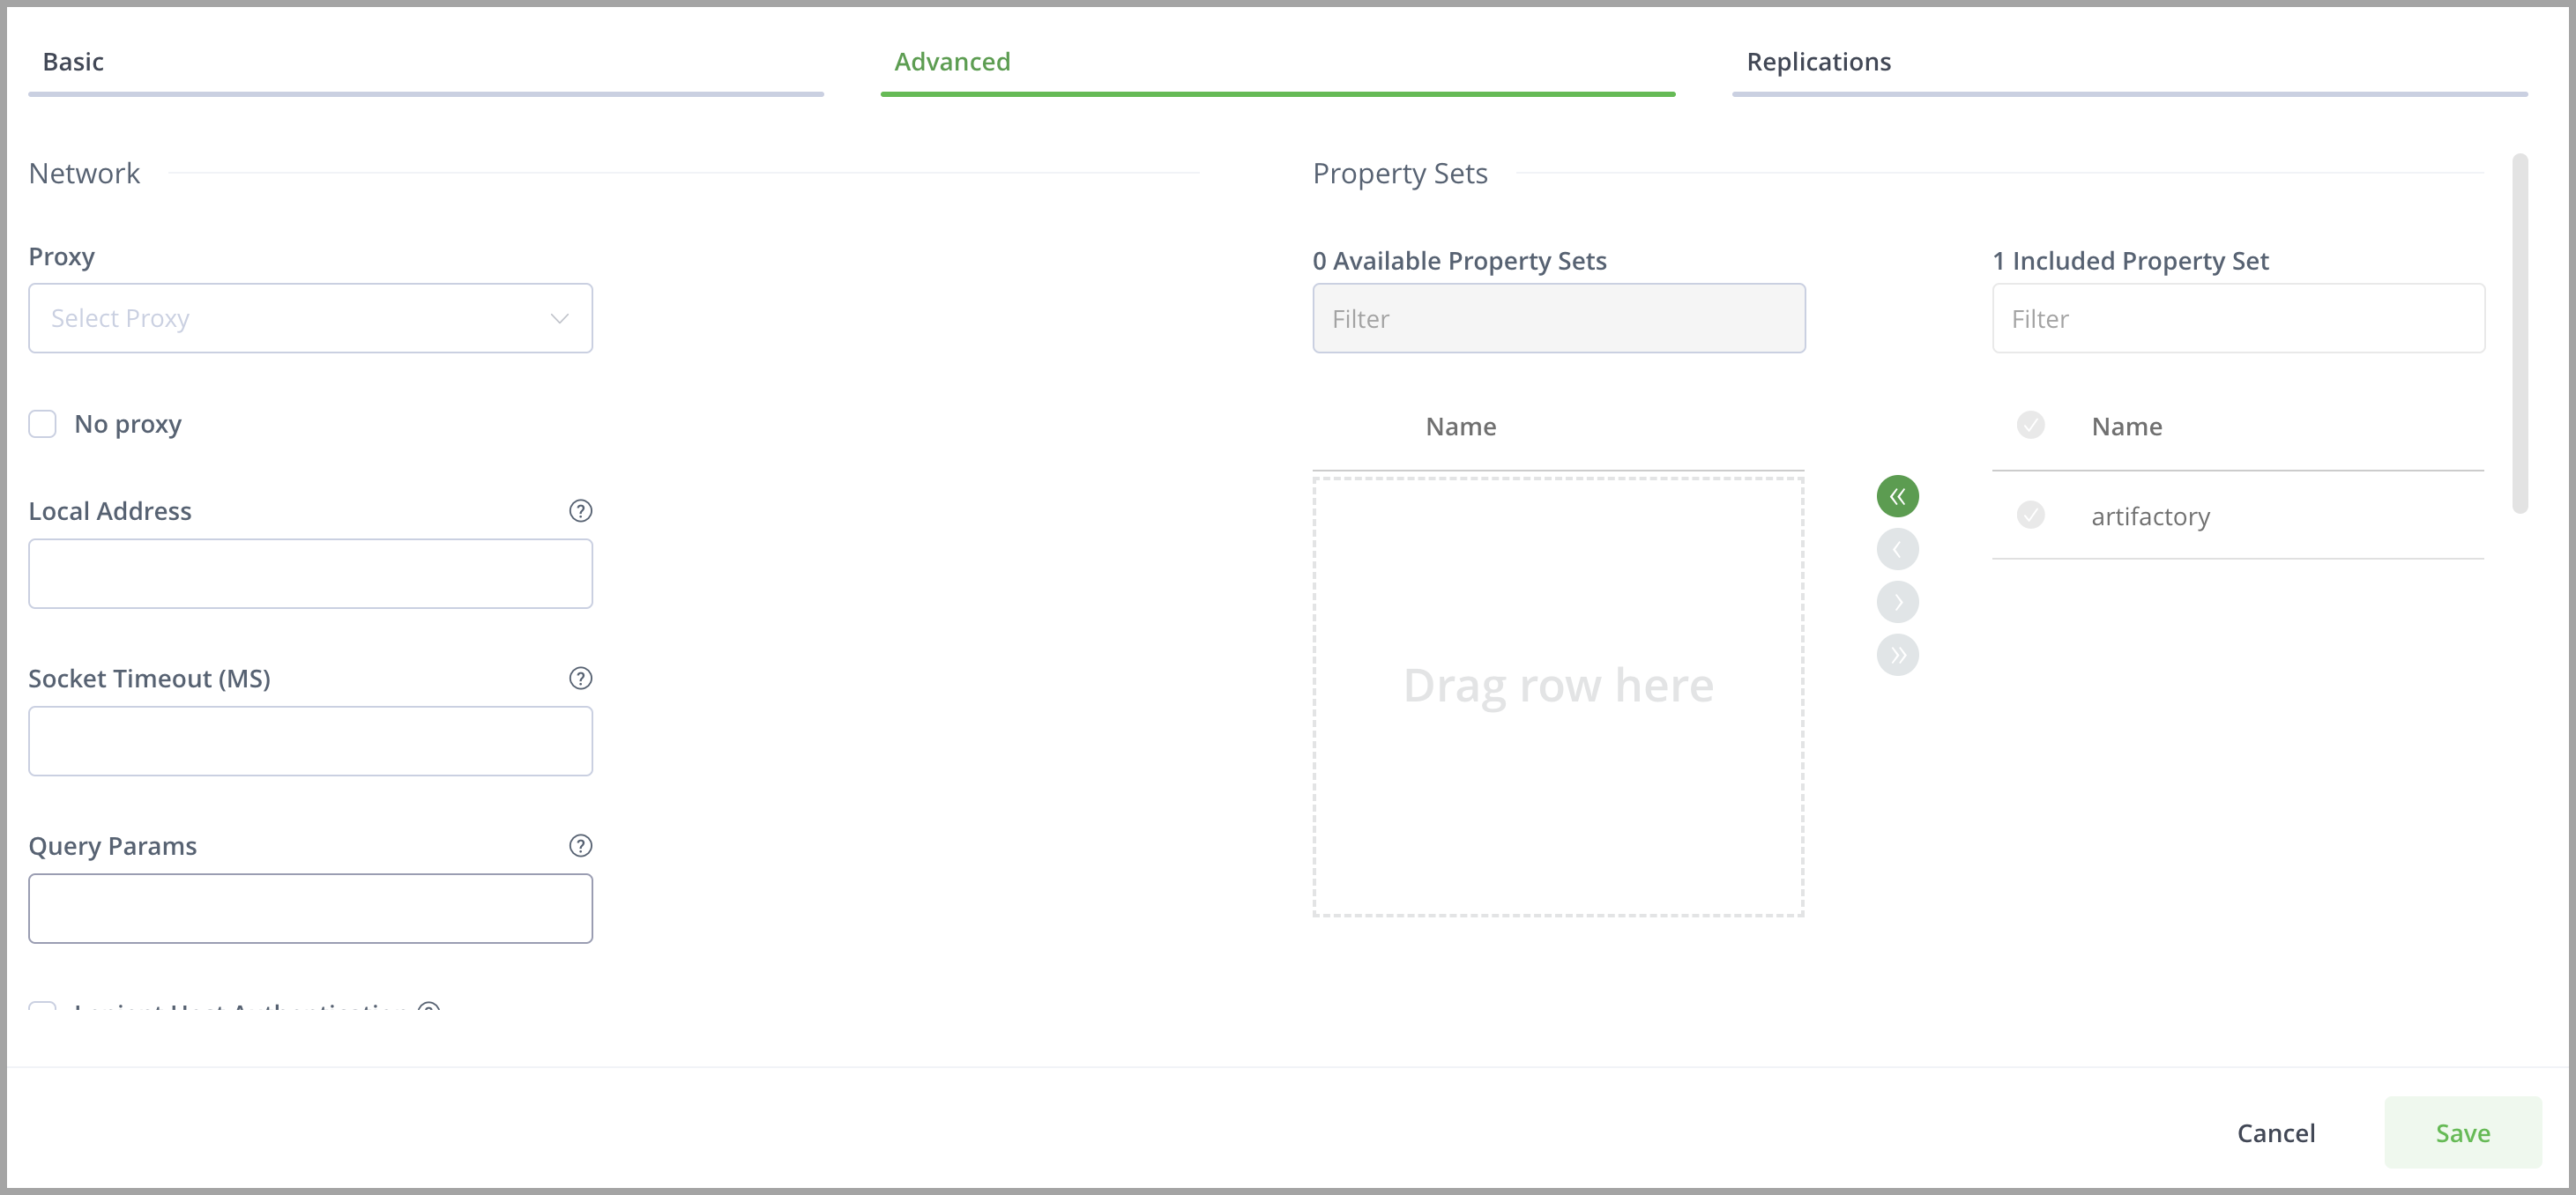Select the artifactory property set checkmark
Image resolution: width=2576 pixels, height=1195 pixels.
pos(2030,515)
